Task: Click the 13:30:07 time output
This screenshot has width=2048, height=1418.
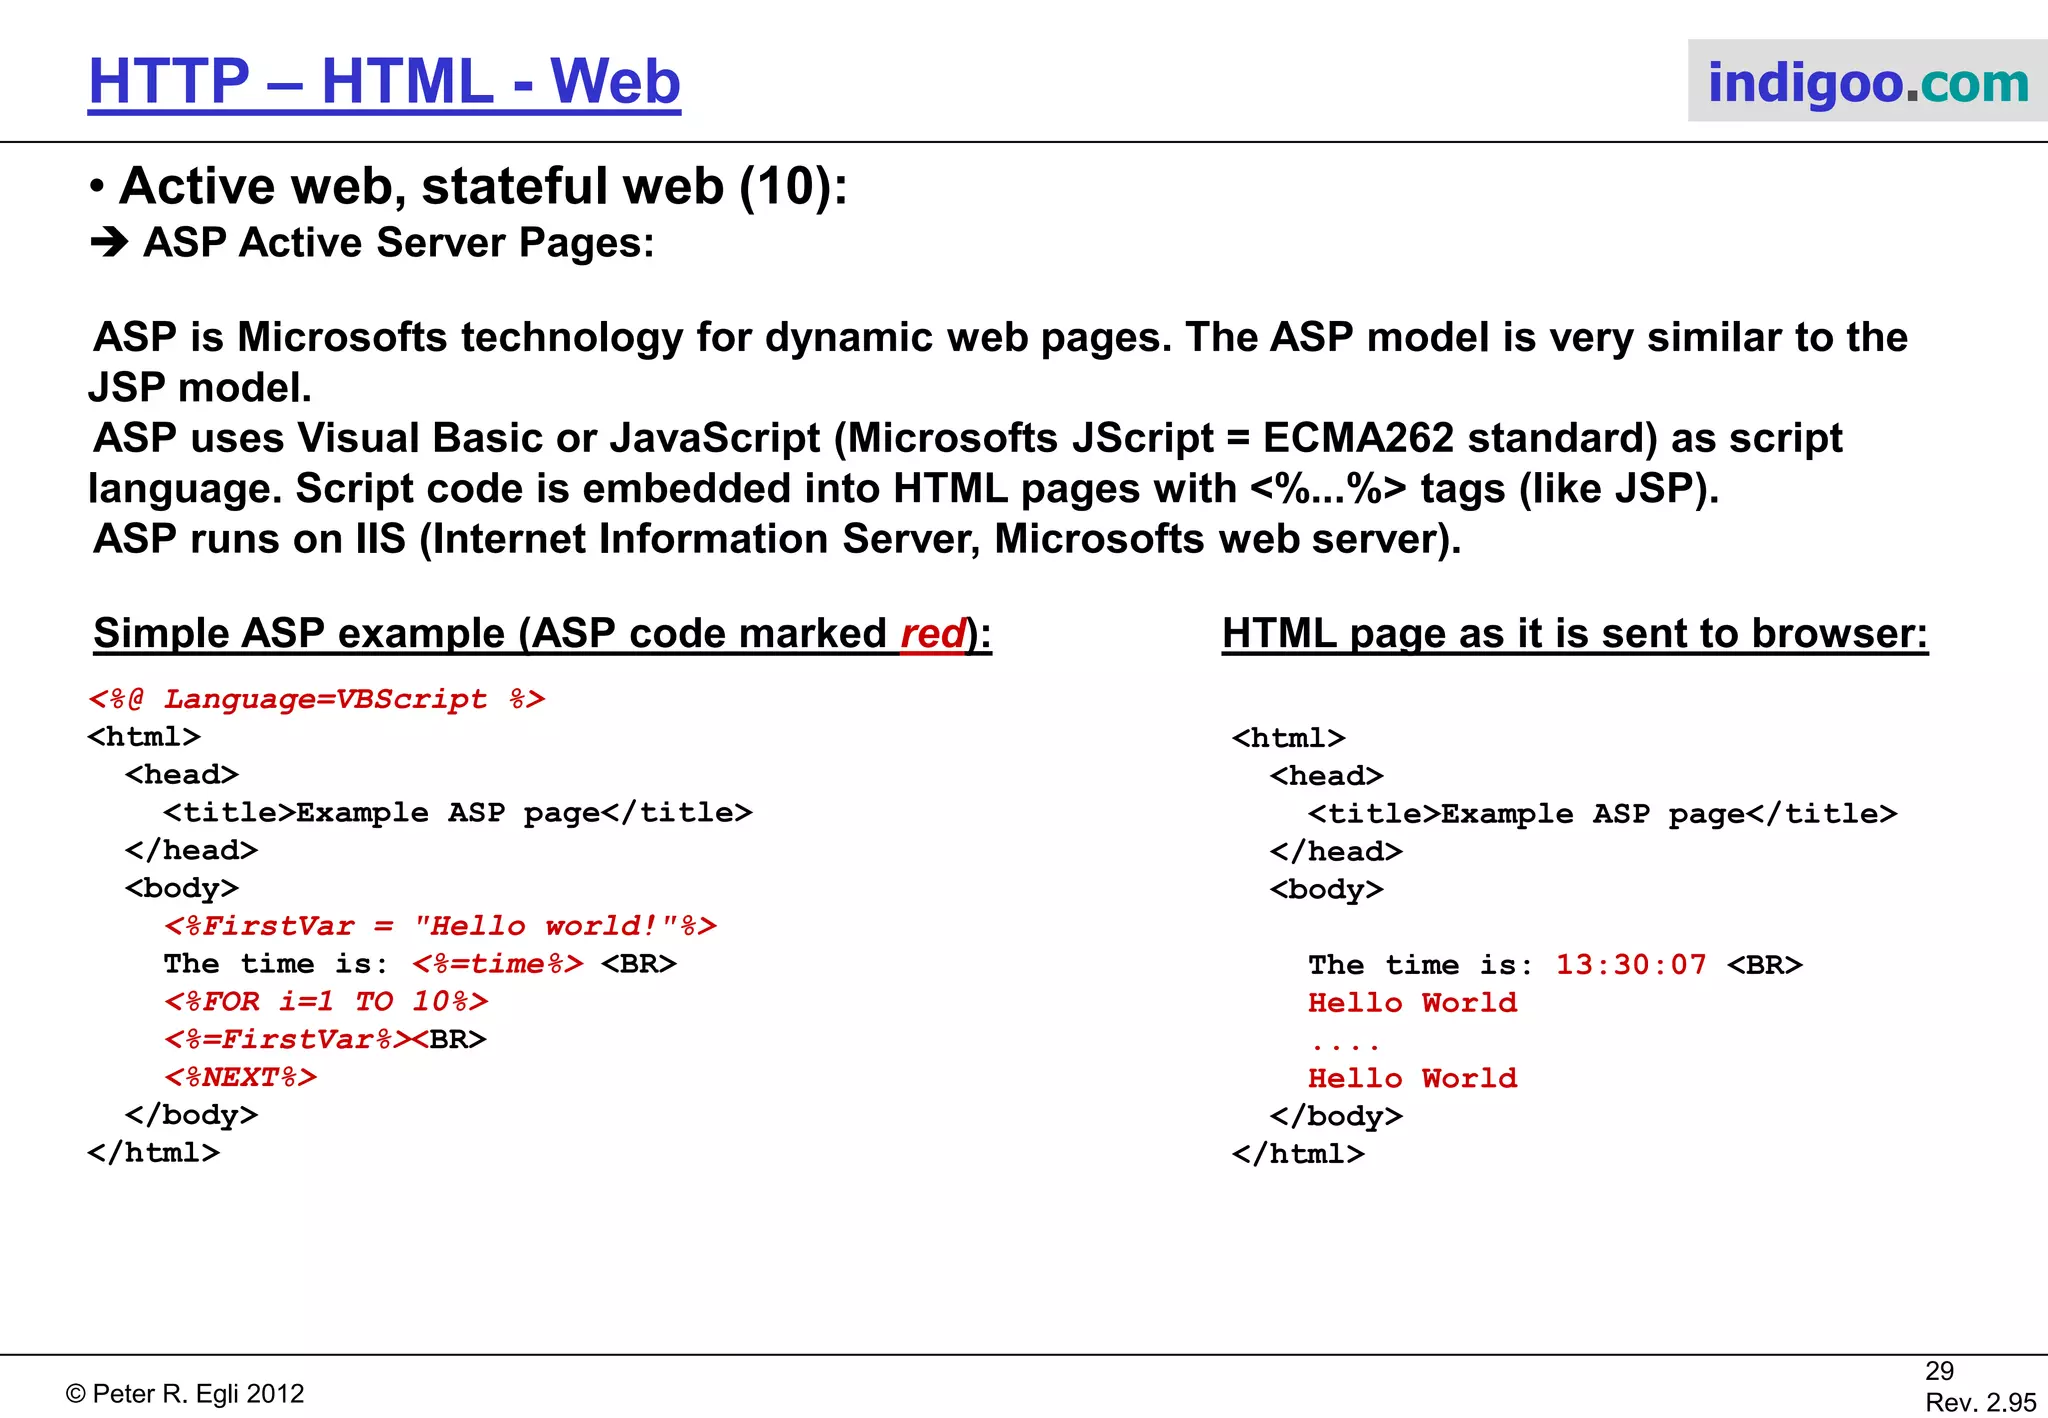Action: tap(1631, 965)
